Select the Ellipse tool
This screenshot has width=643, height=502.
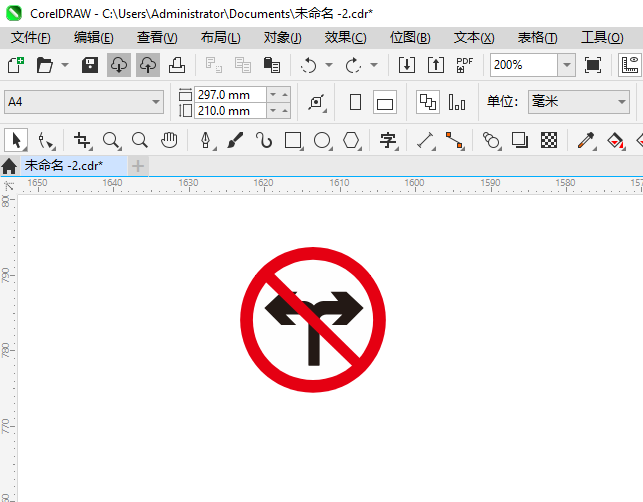pyautogui.click(x=322, y=140)
